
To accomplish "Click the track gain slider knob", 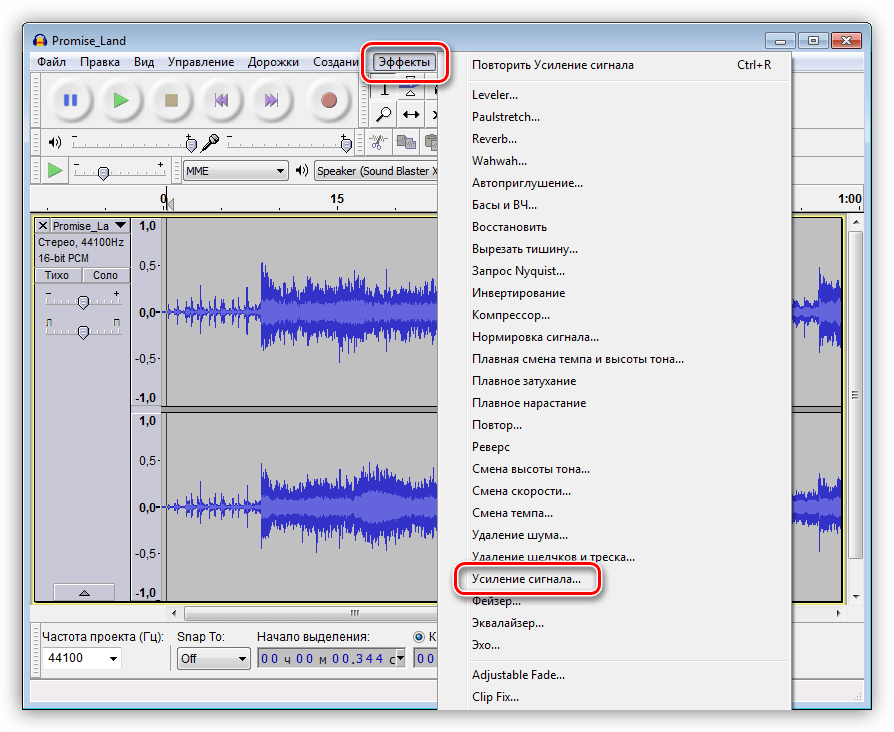I will 83,301.
